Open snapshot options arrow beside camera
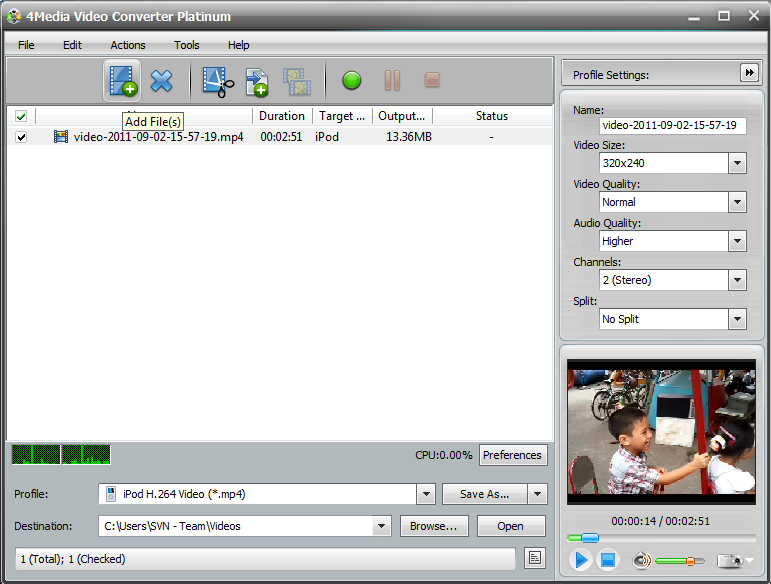Screen dimensions: 771x584 click(x=749, y=560)
